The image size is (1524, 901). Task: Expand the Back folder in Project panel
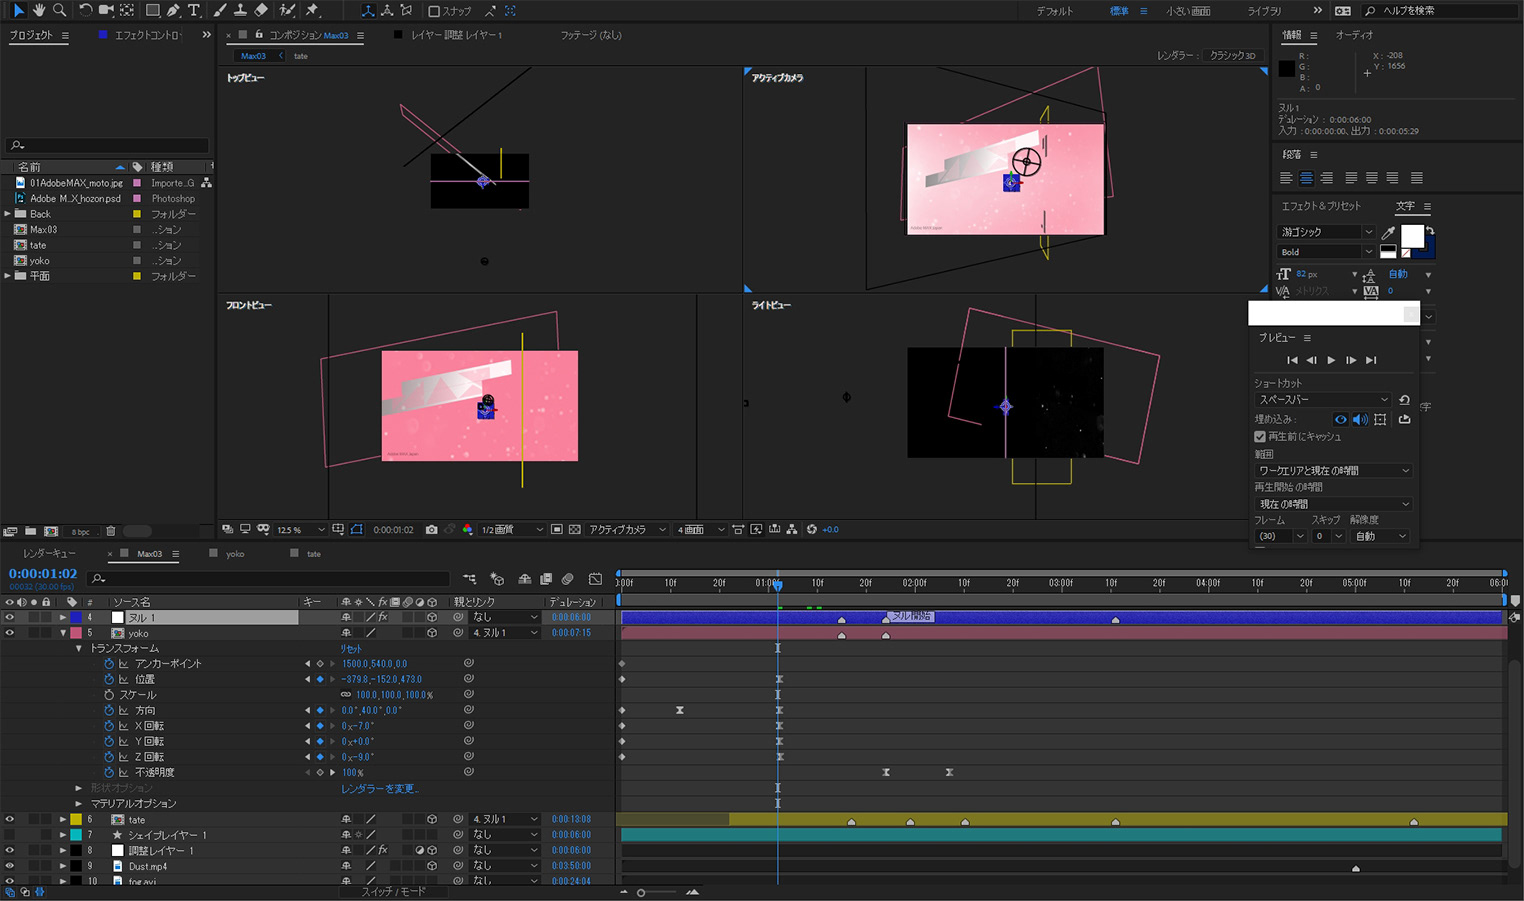8,214
